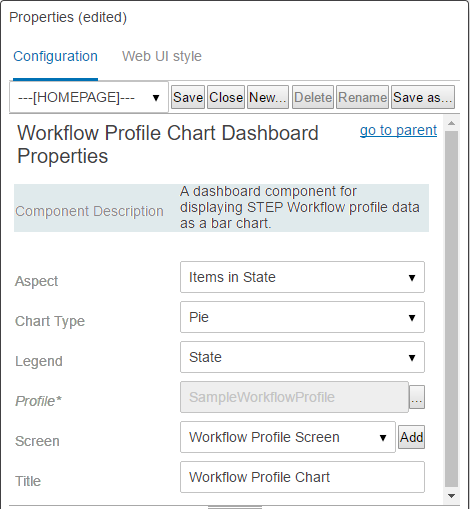Click the Close button in toolbar
The height and width of the screenshot is (509, 470).
coord(226,97)
